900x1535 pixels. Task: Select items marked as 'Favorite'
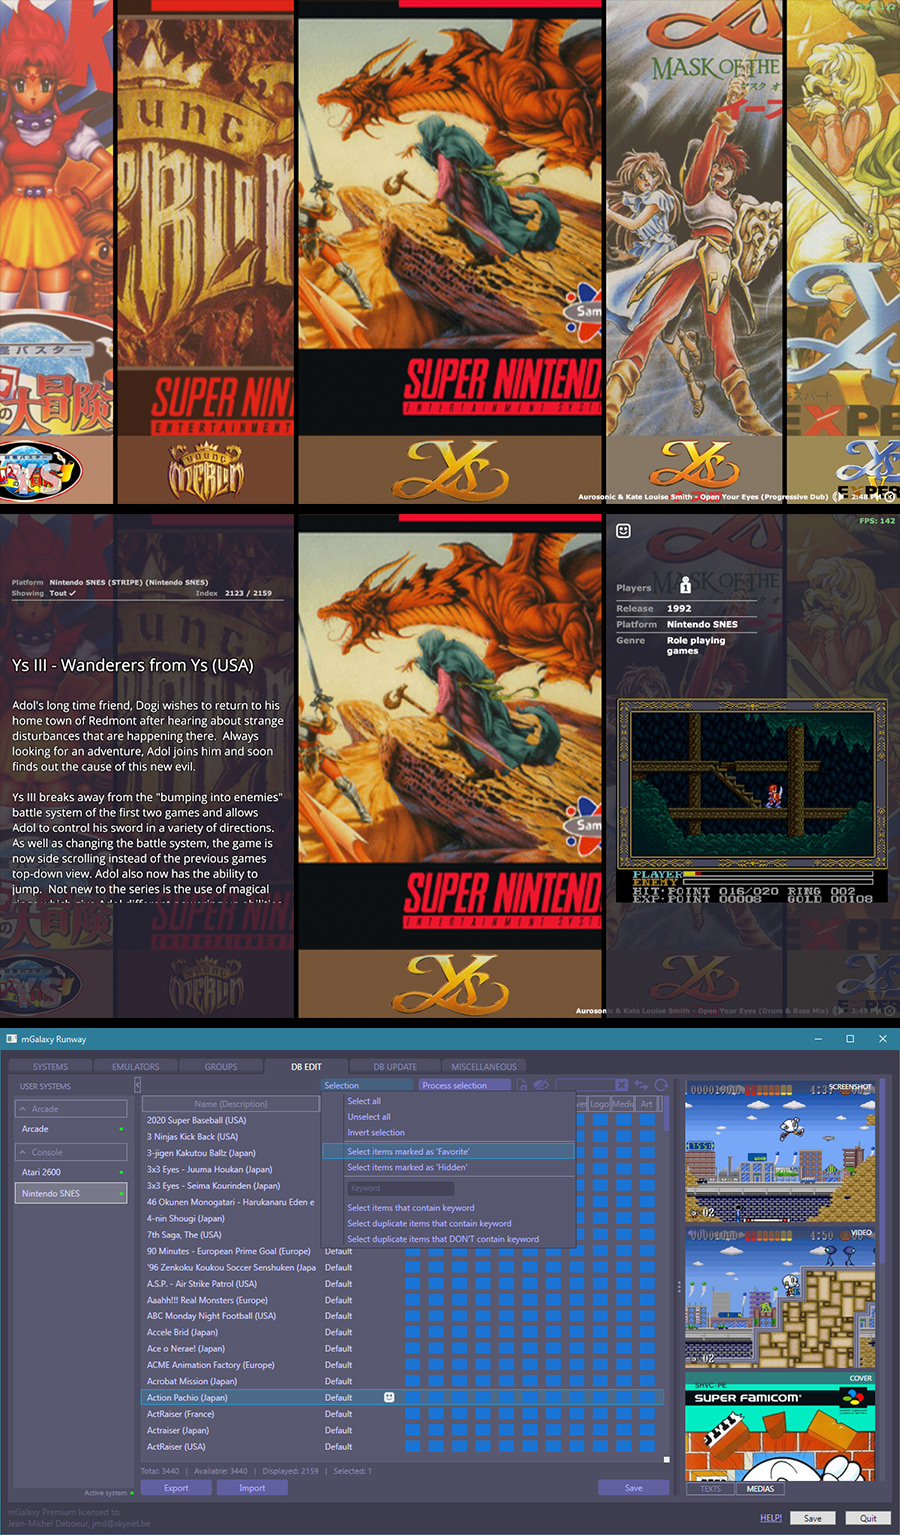pos(448,1152)
